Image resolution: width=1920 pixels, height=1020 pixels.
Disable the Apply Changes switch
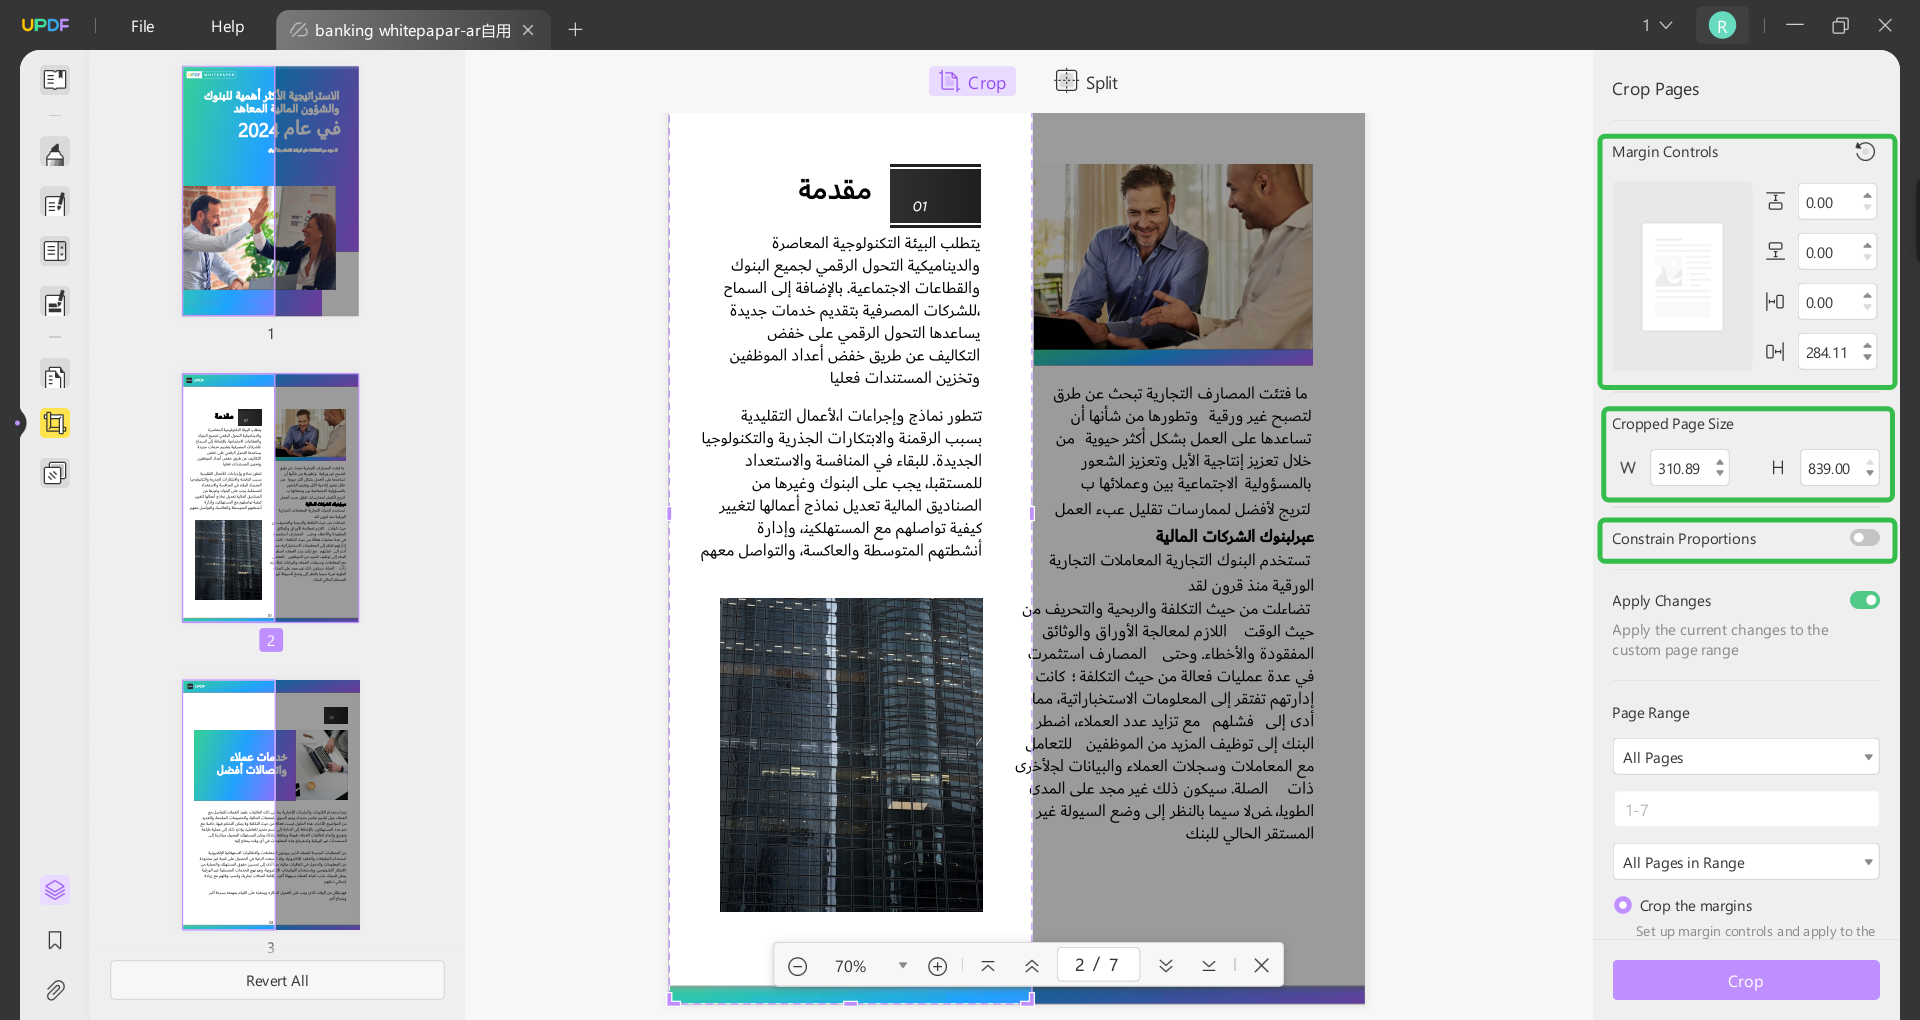[1864, 600]
